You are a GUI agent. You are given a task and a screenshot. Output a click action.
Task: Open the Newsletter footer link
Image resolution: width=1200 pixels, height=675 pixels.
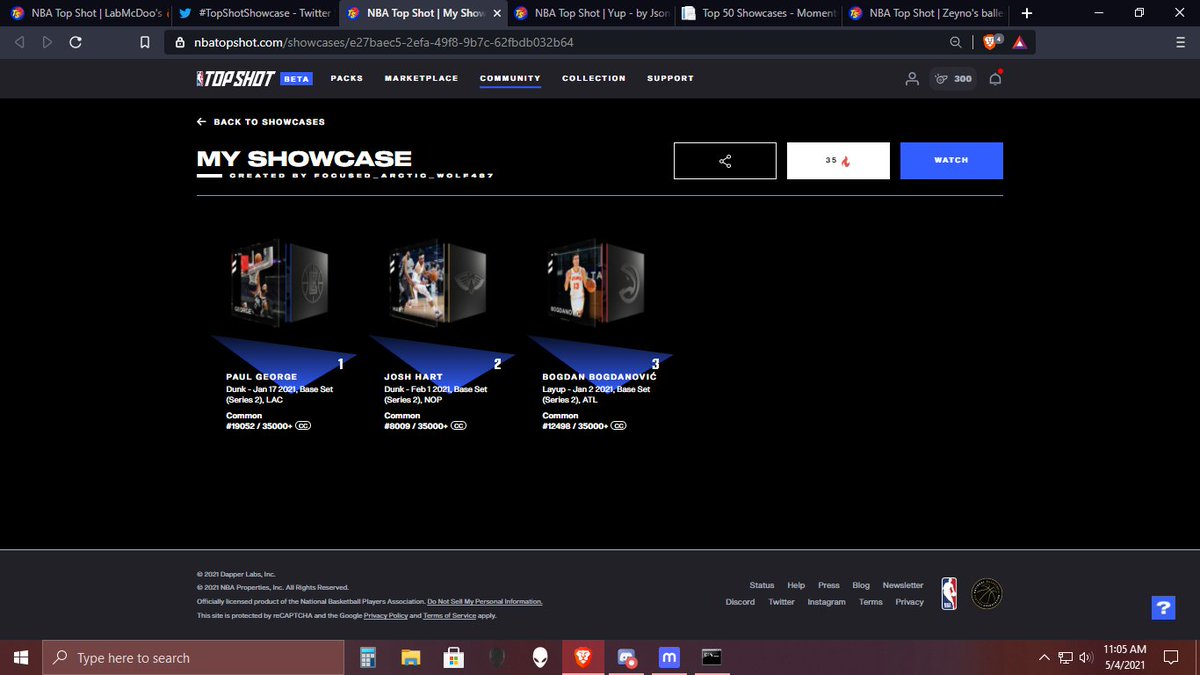click(x=903, y=585)
